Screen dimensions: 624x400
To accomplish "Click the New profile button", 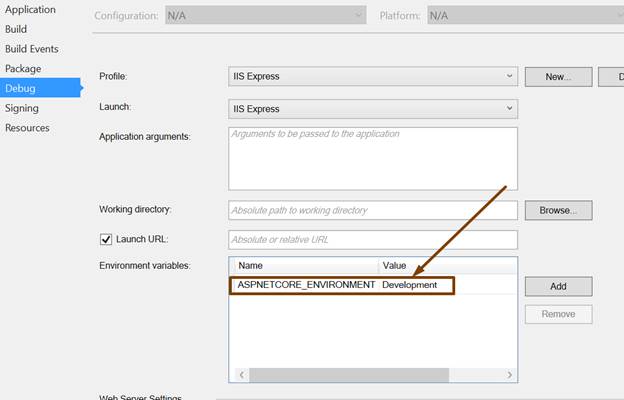I will 557,76.
